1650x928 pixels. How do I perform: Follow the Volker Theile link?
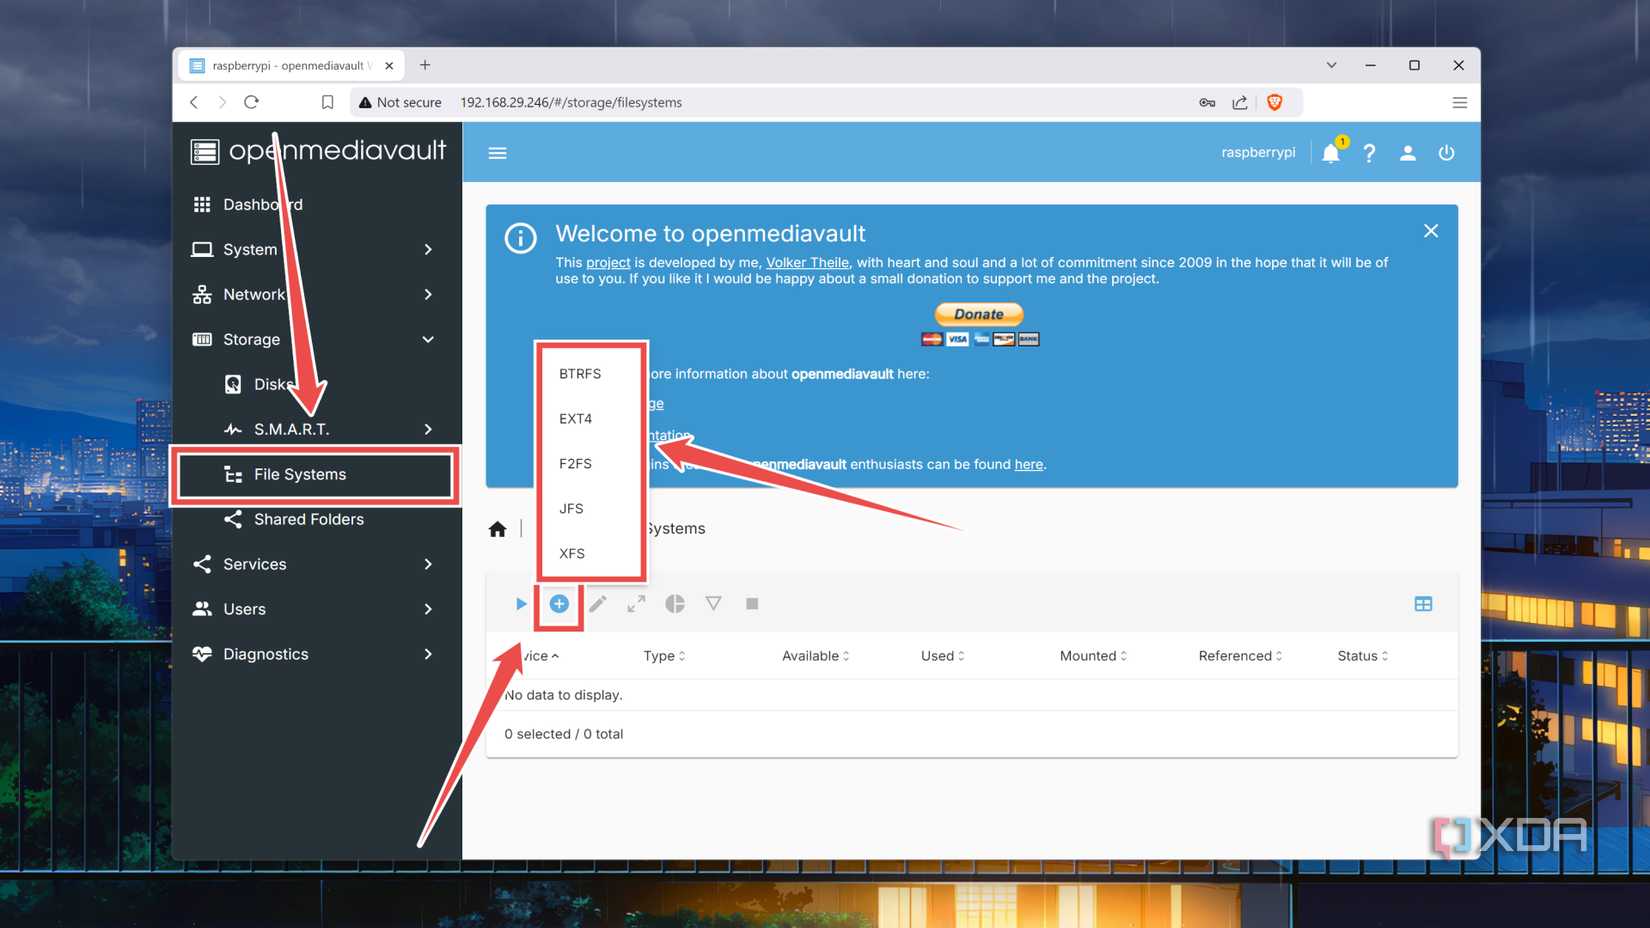(807, 263)
